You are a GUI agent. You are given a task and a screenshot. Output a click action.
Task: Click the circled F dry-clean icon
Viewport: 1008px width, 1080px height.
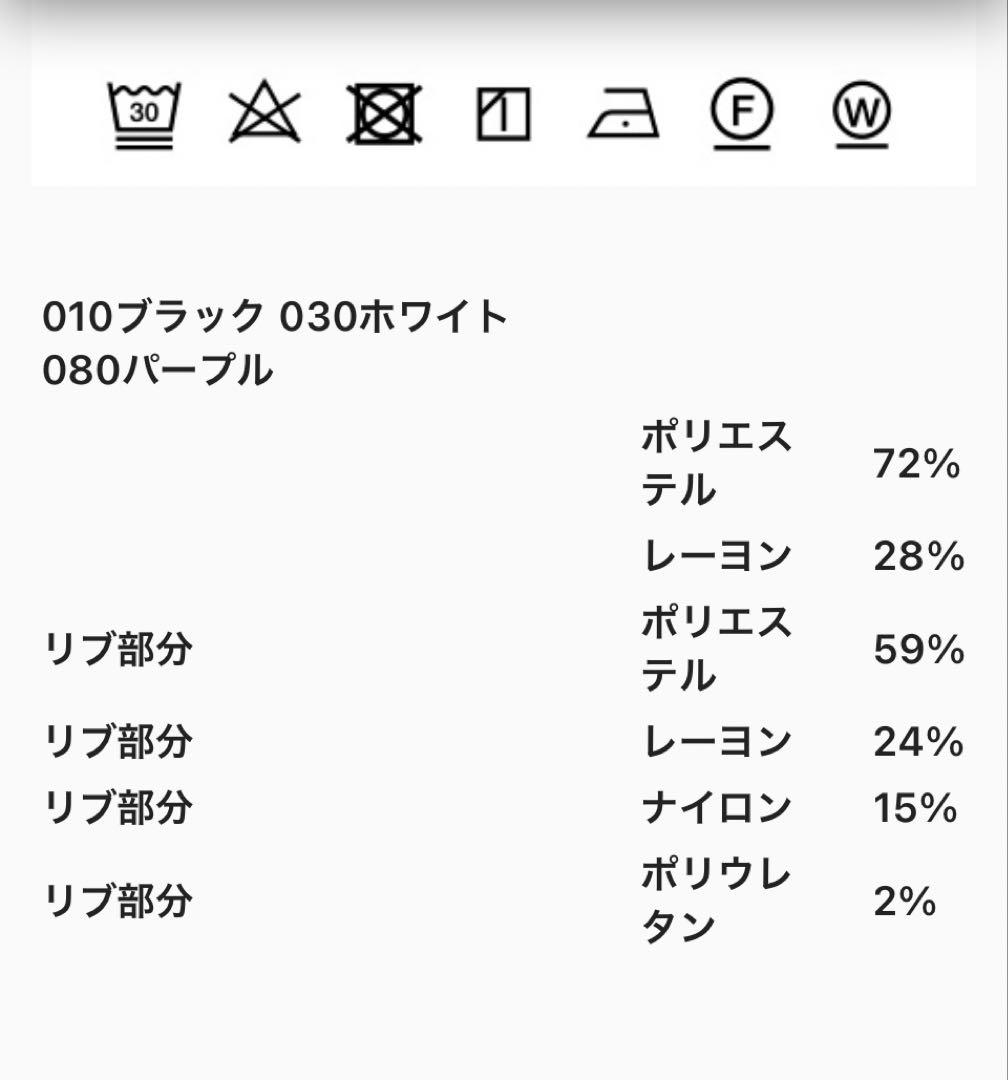[x=741, y=113]
